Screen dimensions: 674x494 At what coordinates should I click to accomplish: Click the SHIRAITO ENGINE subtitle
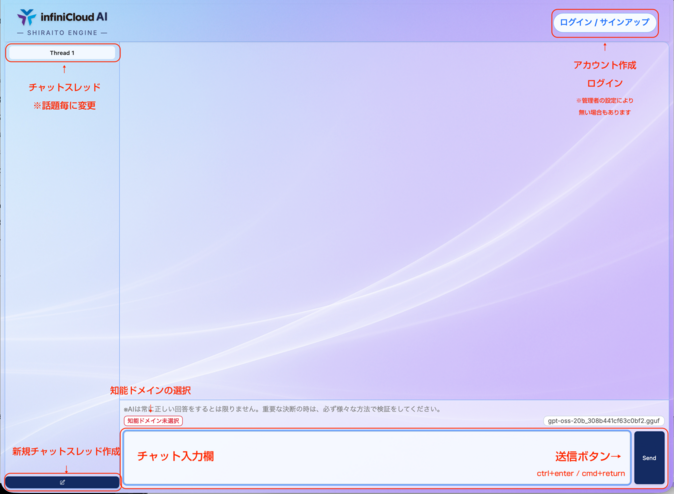(x=62, y=33)
